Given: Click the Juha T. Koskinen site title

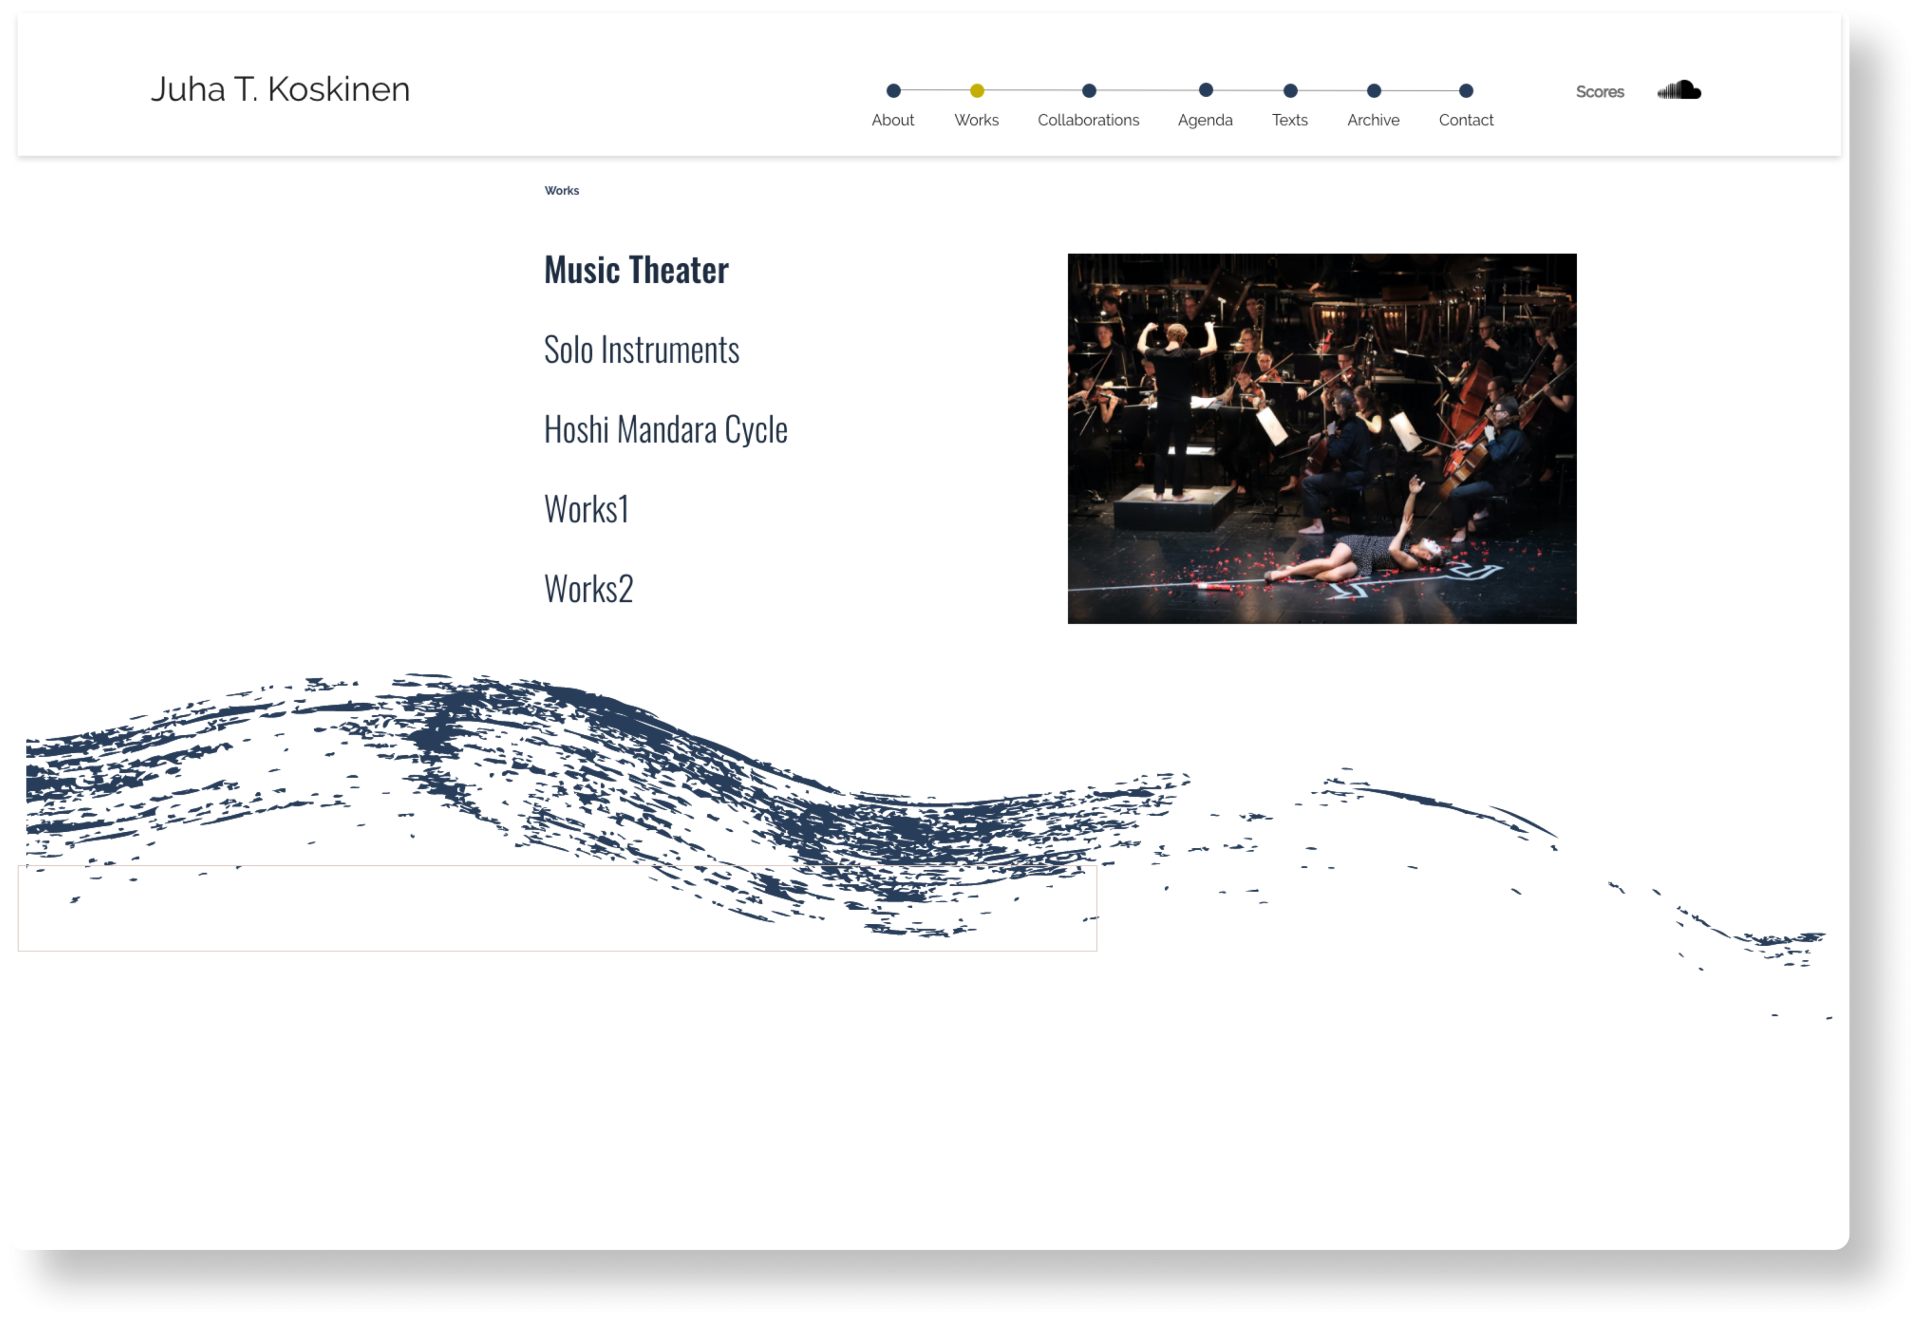Looking at the screenshot, I should [280, 90].
